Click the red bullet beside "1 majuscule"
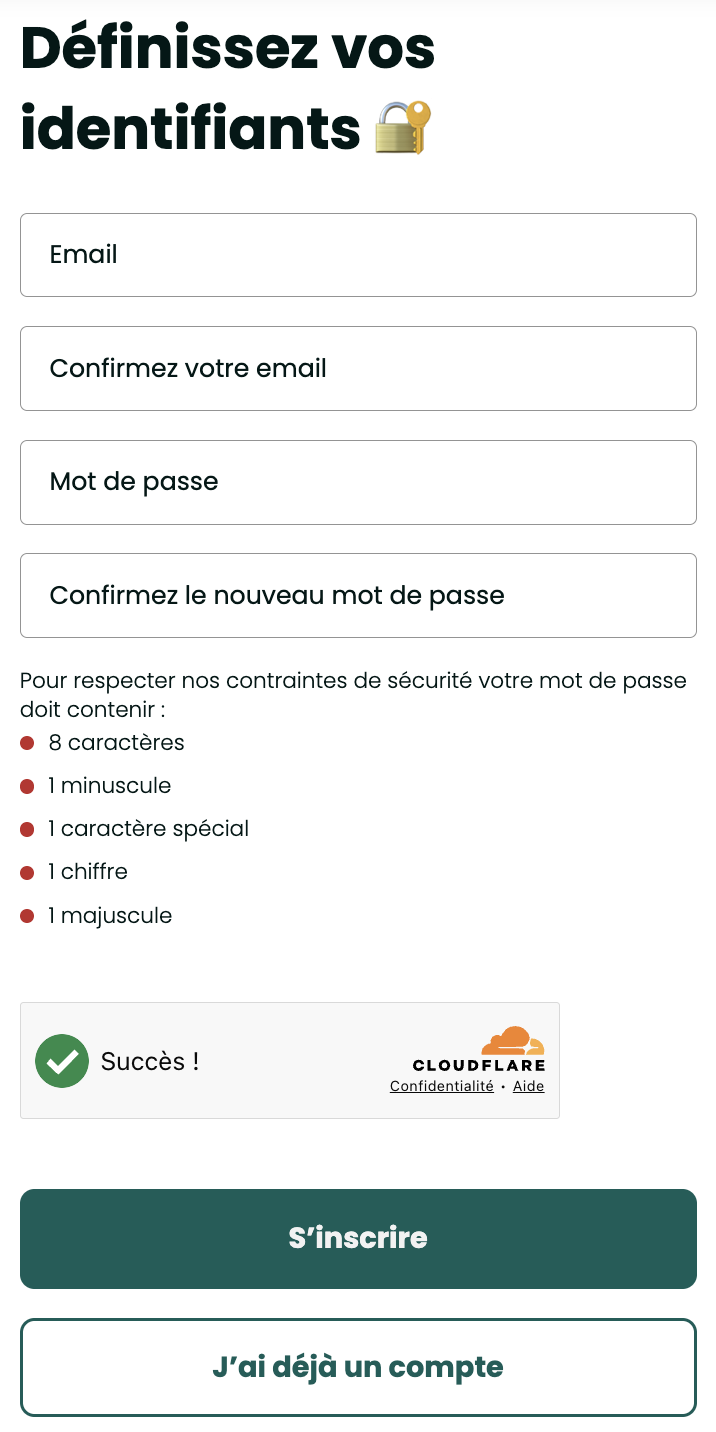 click(27, 915)
